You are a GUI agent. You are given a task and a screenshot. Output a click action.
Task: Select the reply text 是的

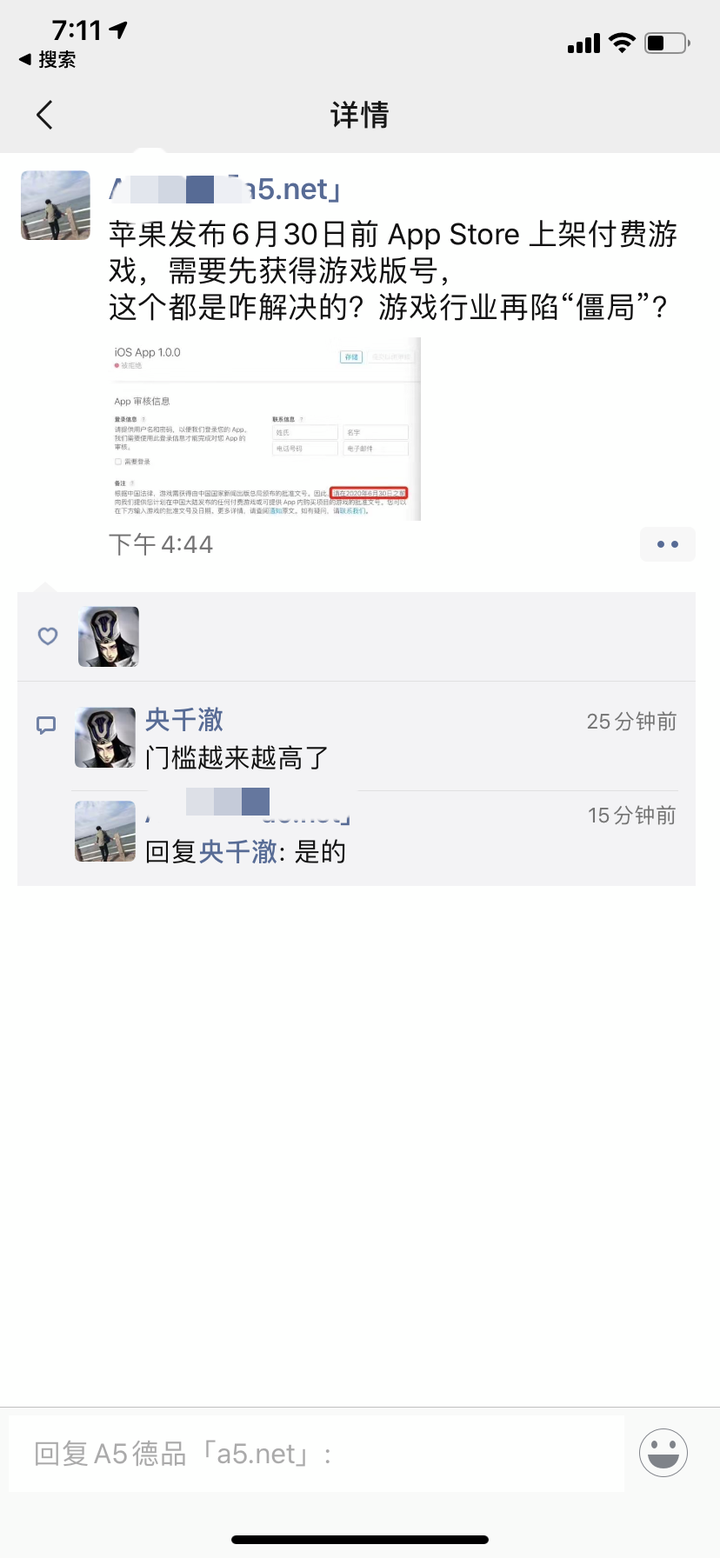[320, 852]
